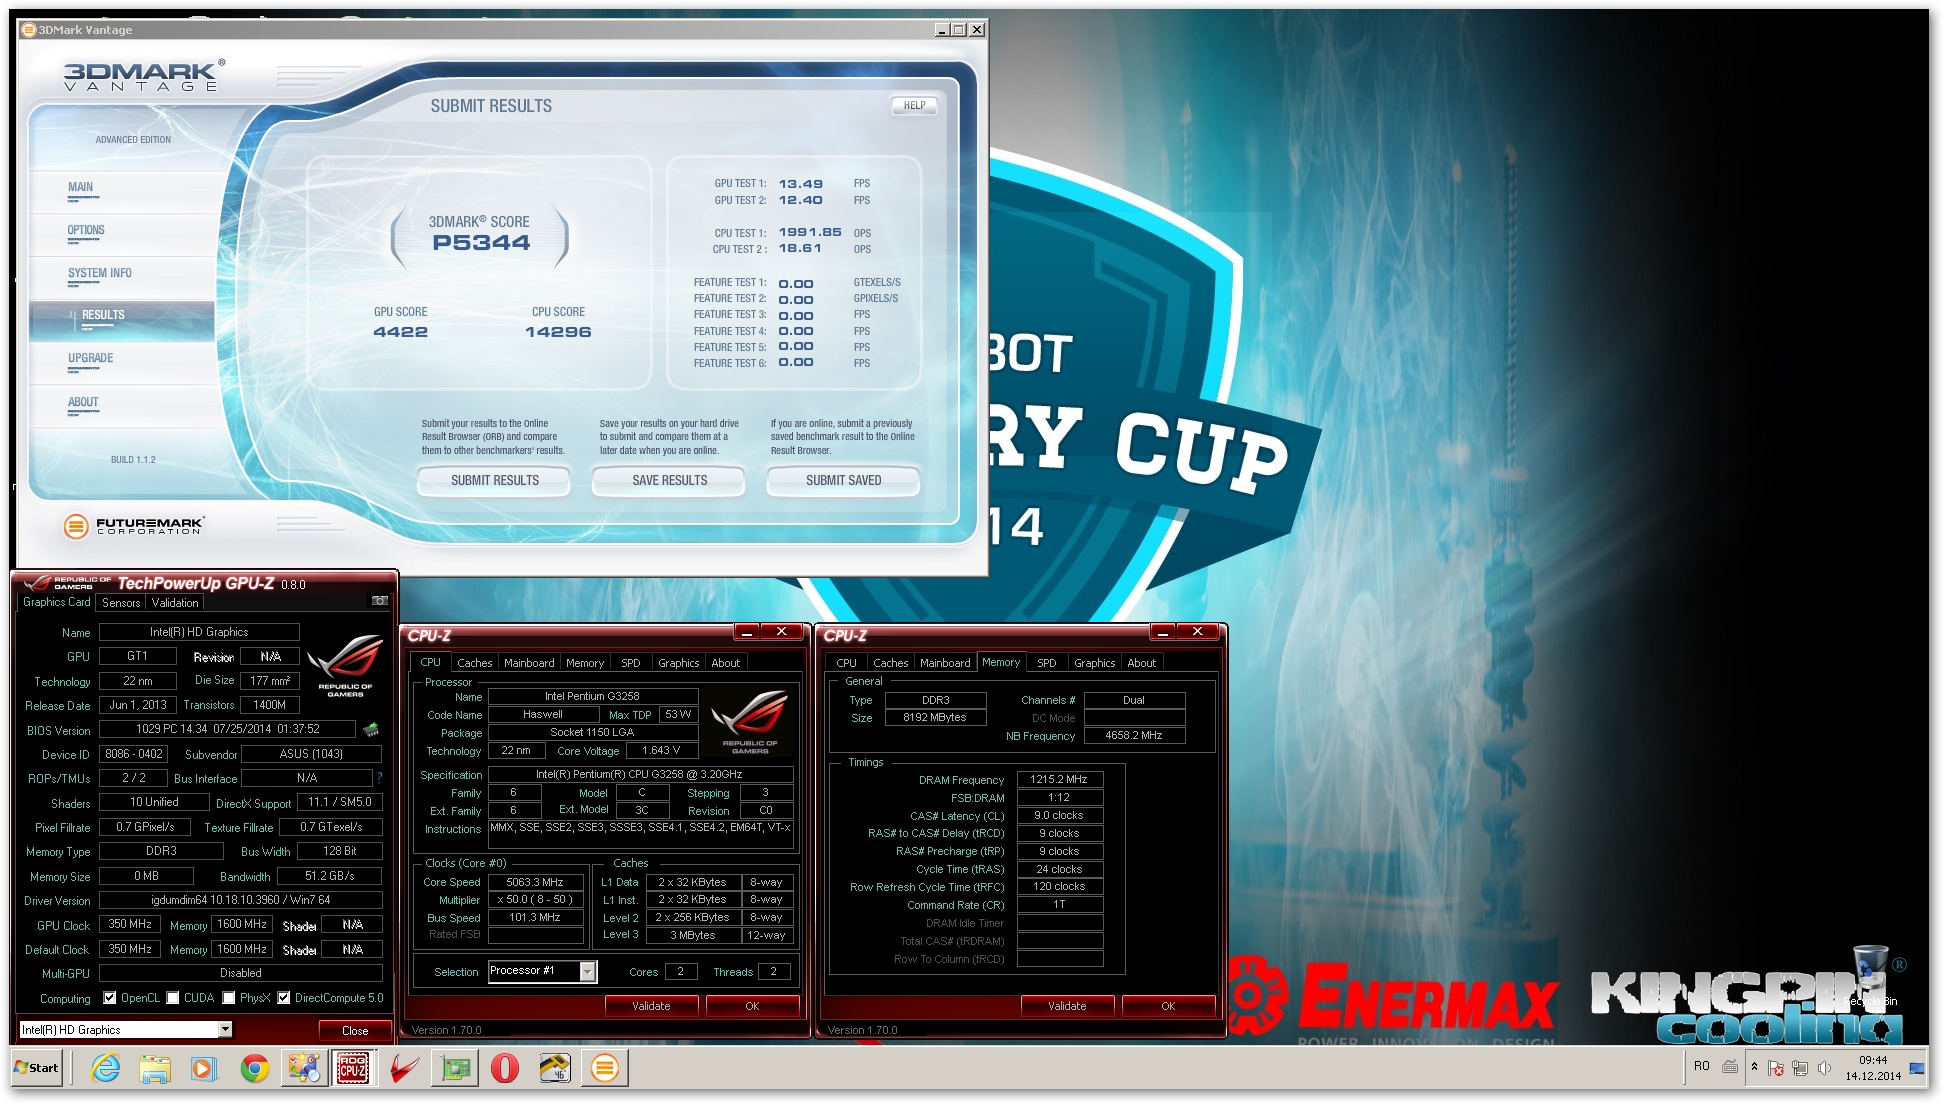Switch to Sensors tab in GPU-Z

click(x=121, y=602)
